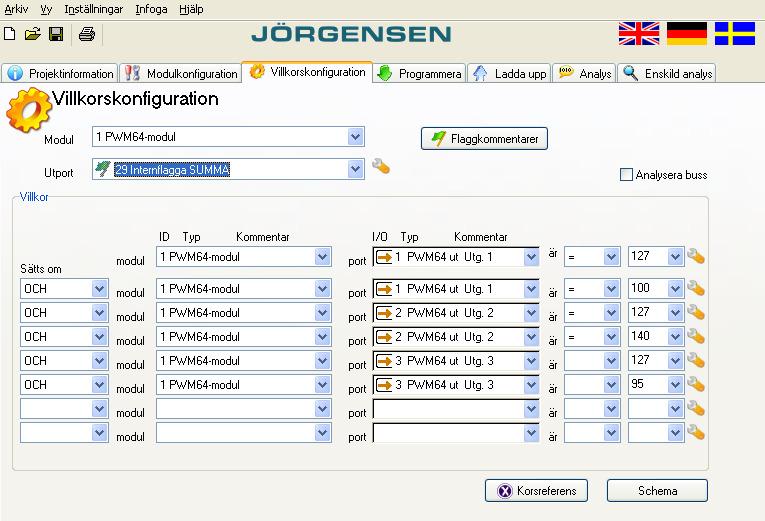Switch to the Analys tab
Viewport: 765px width, 521px height.
(584, 73)
